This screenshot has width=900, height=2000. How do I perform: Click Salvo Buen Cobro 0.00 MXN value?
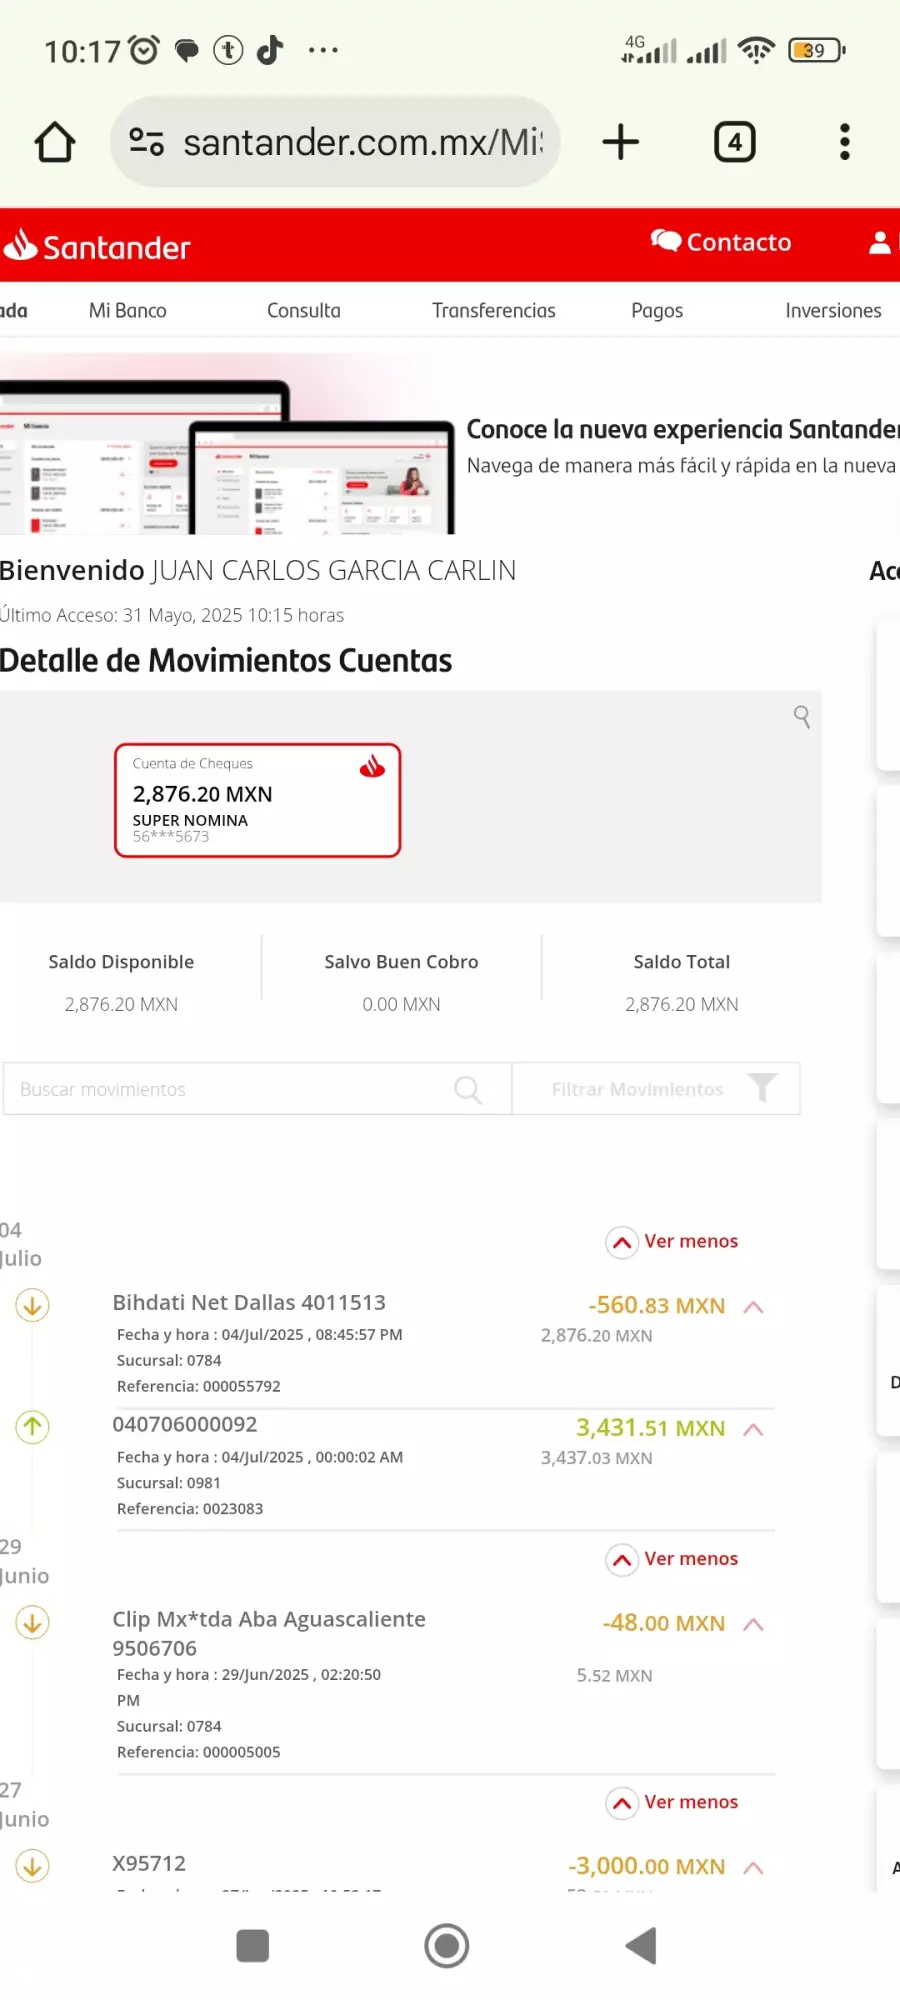click(401, 1005)
